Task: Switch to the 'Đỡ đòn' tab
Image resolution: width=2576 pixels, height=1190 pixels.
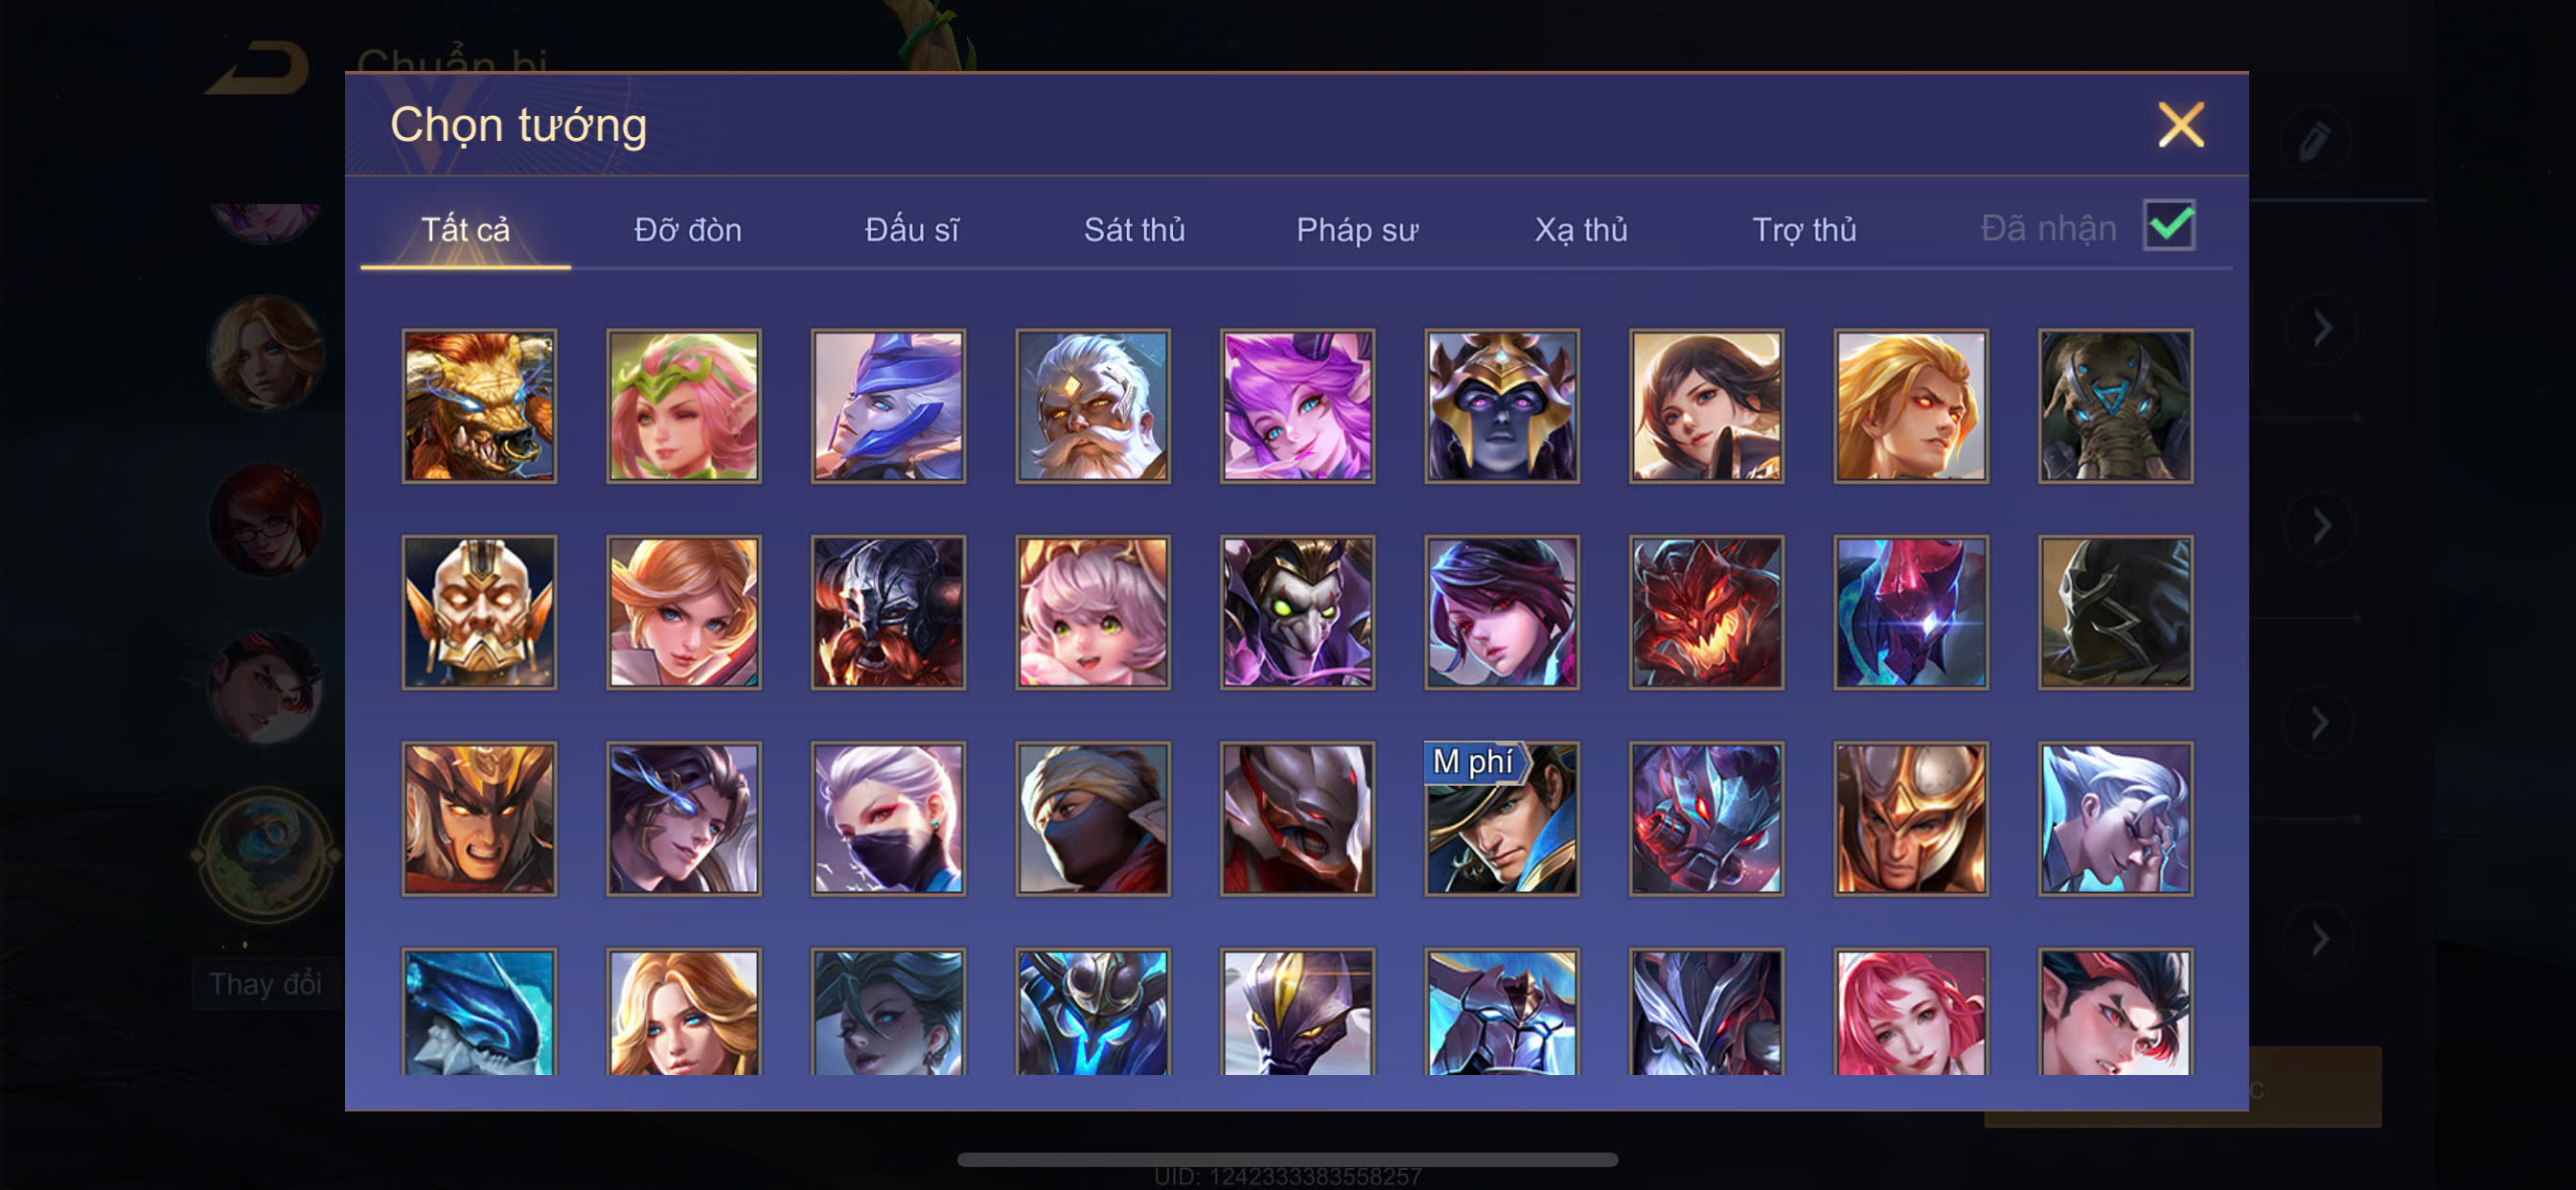Action: tap(688, 230)
